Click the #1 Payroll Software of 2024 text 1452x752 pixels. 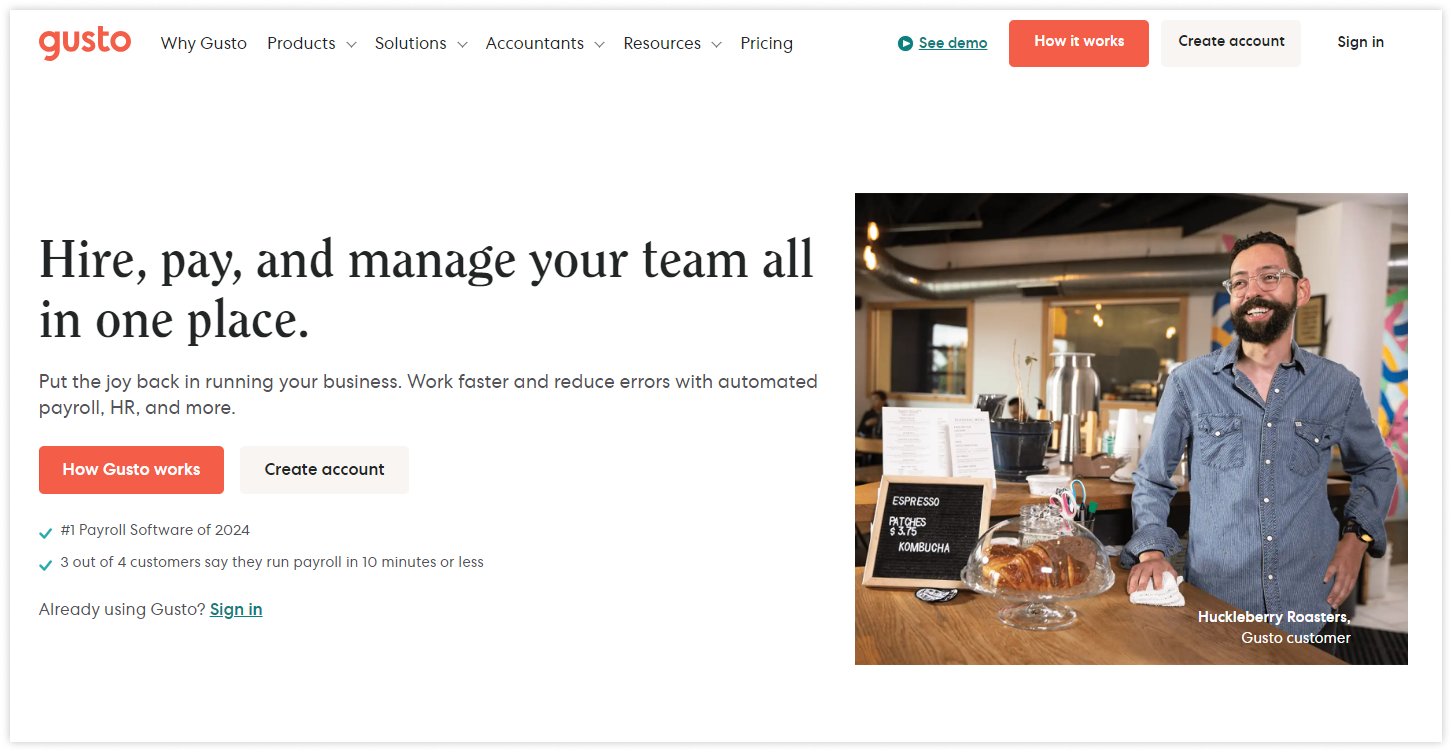[x=155, y=530]
